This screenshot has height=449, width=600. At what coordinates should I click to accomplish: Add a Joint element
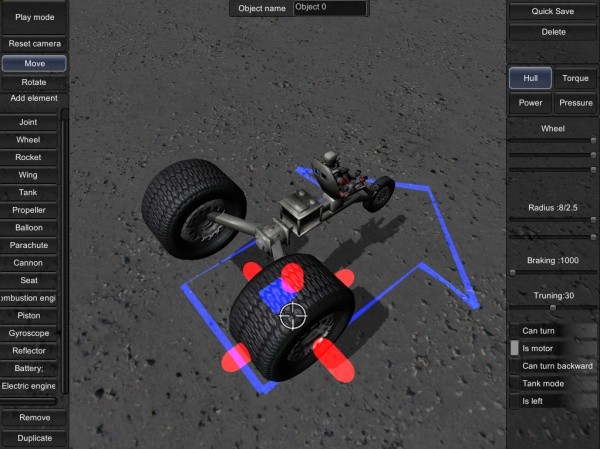click(x=28, y=122)
